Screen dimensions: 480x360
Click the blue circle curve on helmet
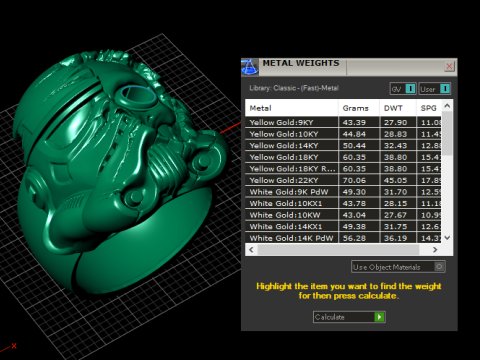coord(138,95)
